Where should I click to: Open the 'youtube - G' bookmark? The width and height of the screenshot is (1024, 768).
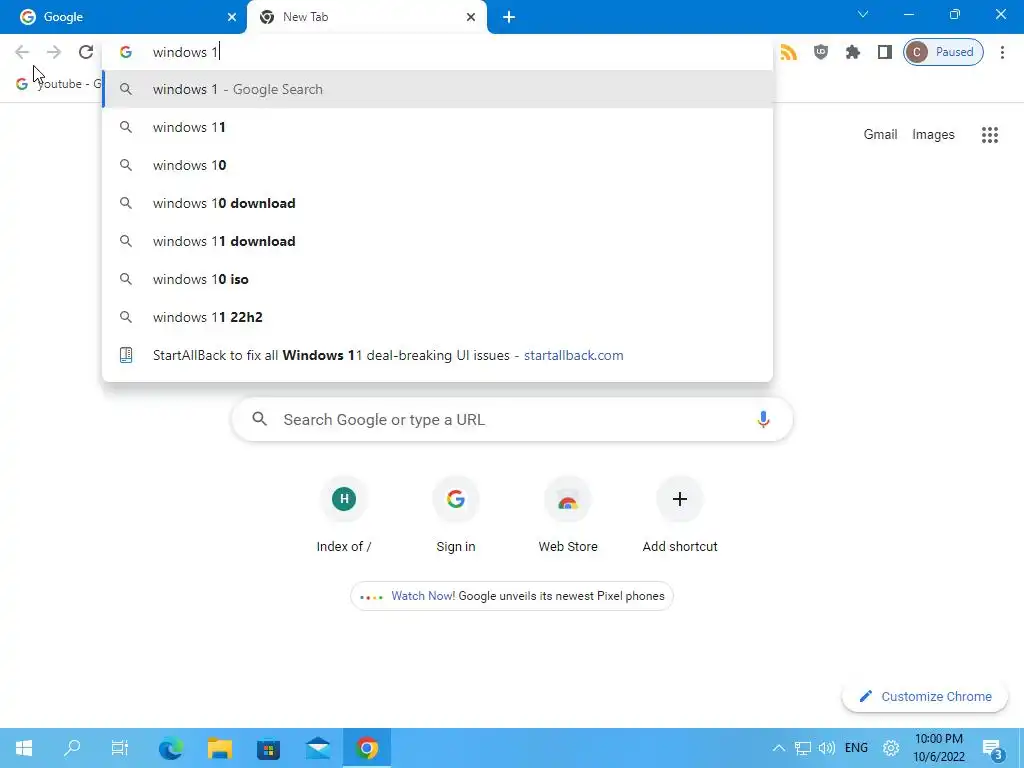[59, 84]
